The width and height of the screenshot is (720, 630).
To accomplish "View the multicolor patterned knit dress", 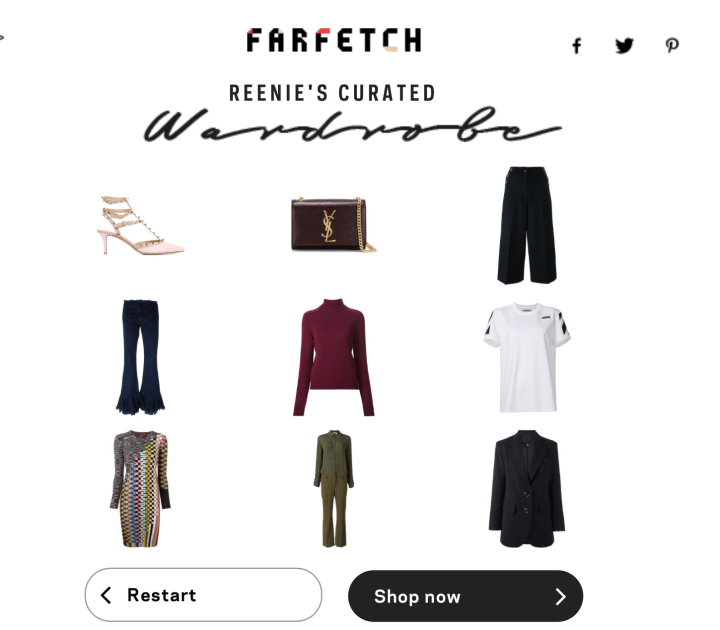I will [x=140, y=489].
